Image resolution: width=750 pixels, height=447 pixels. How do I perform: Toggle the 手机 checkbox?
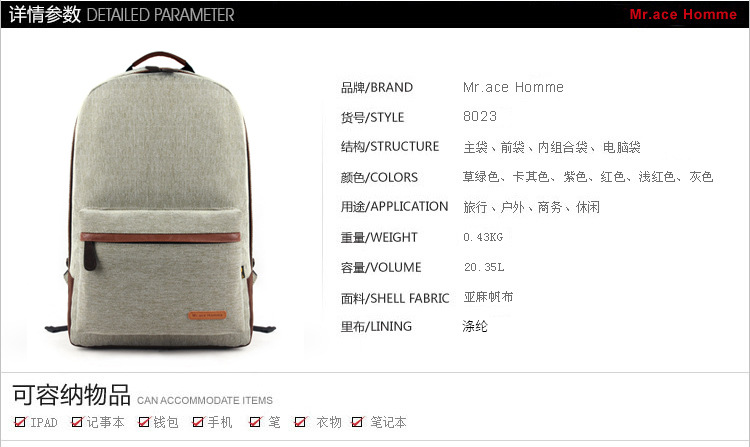coord(198,422)
